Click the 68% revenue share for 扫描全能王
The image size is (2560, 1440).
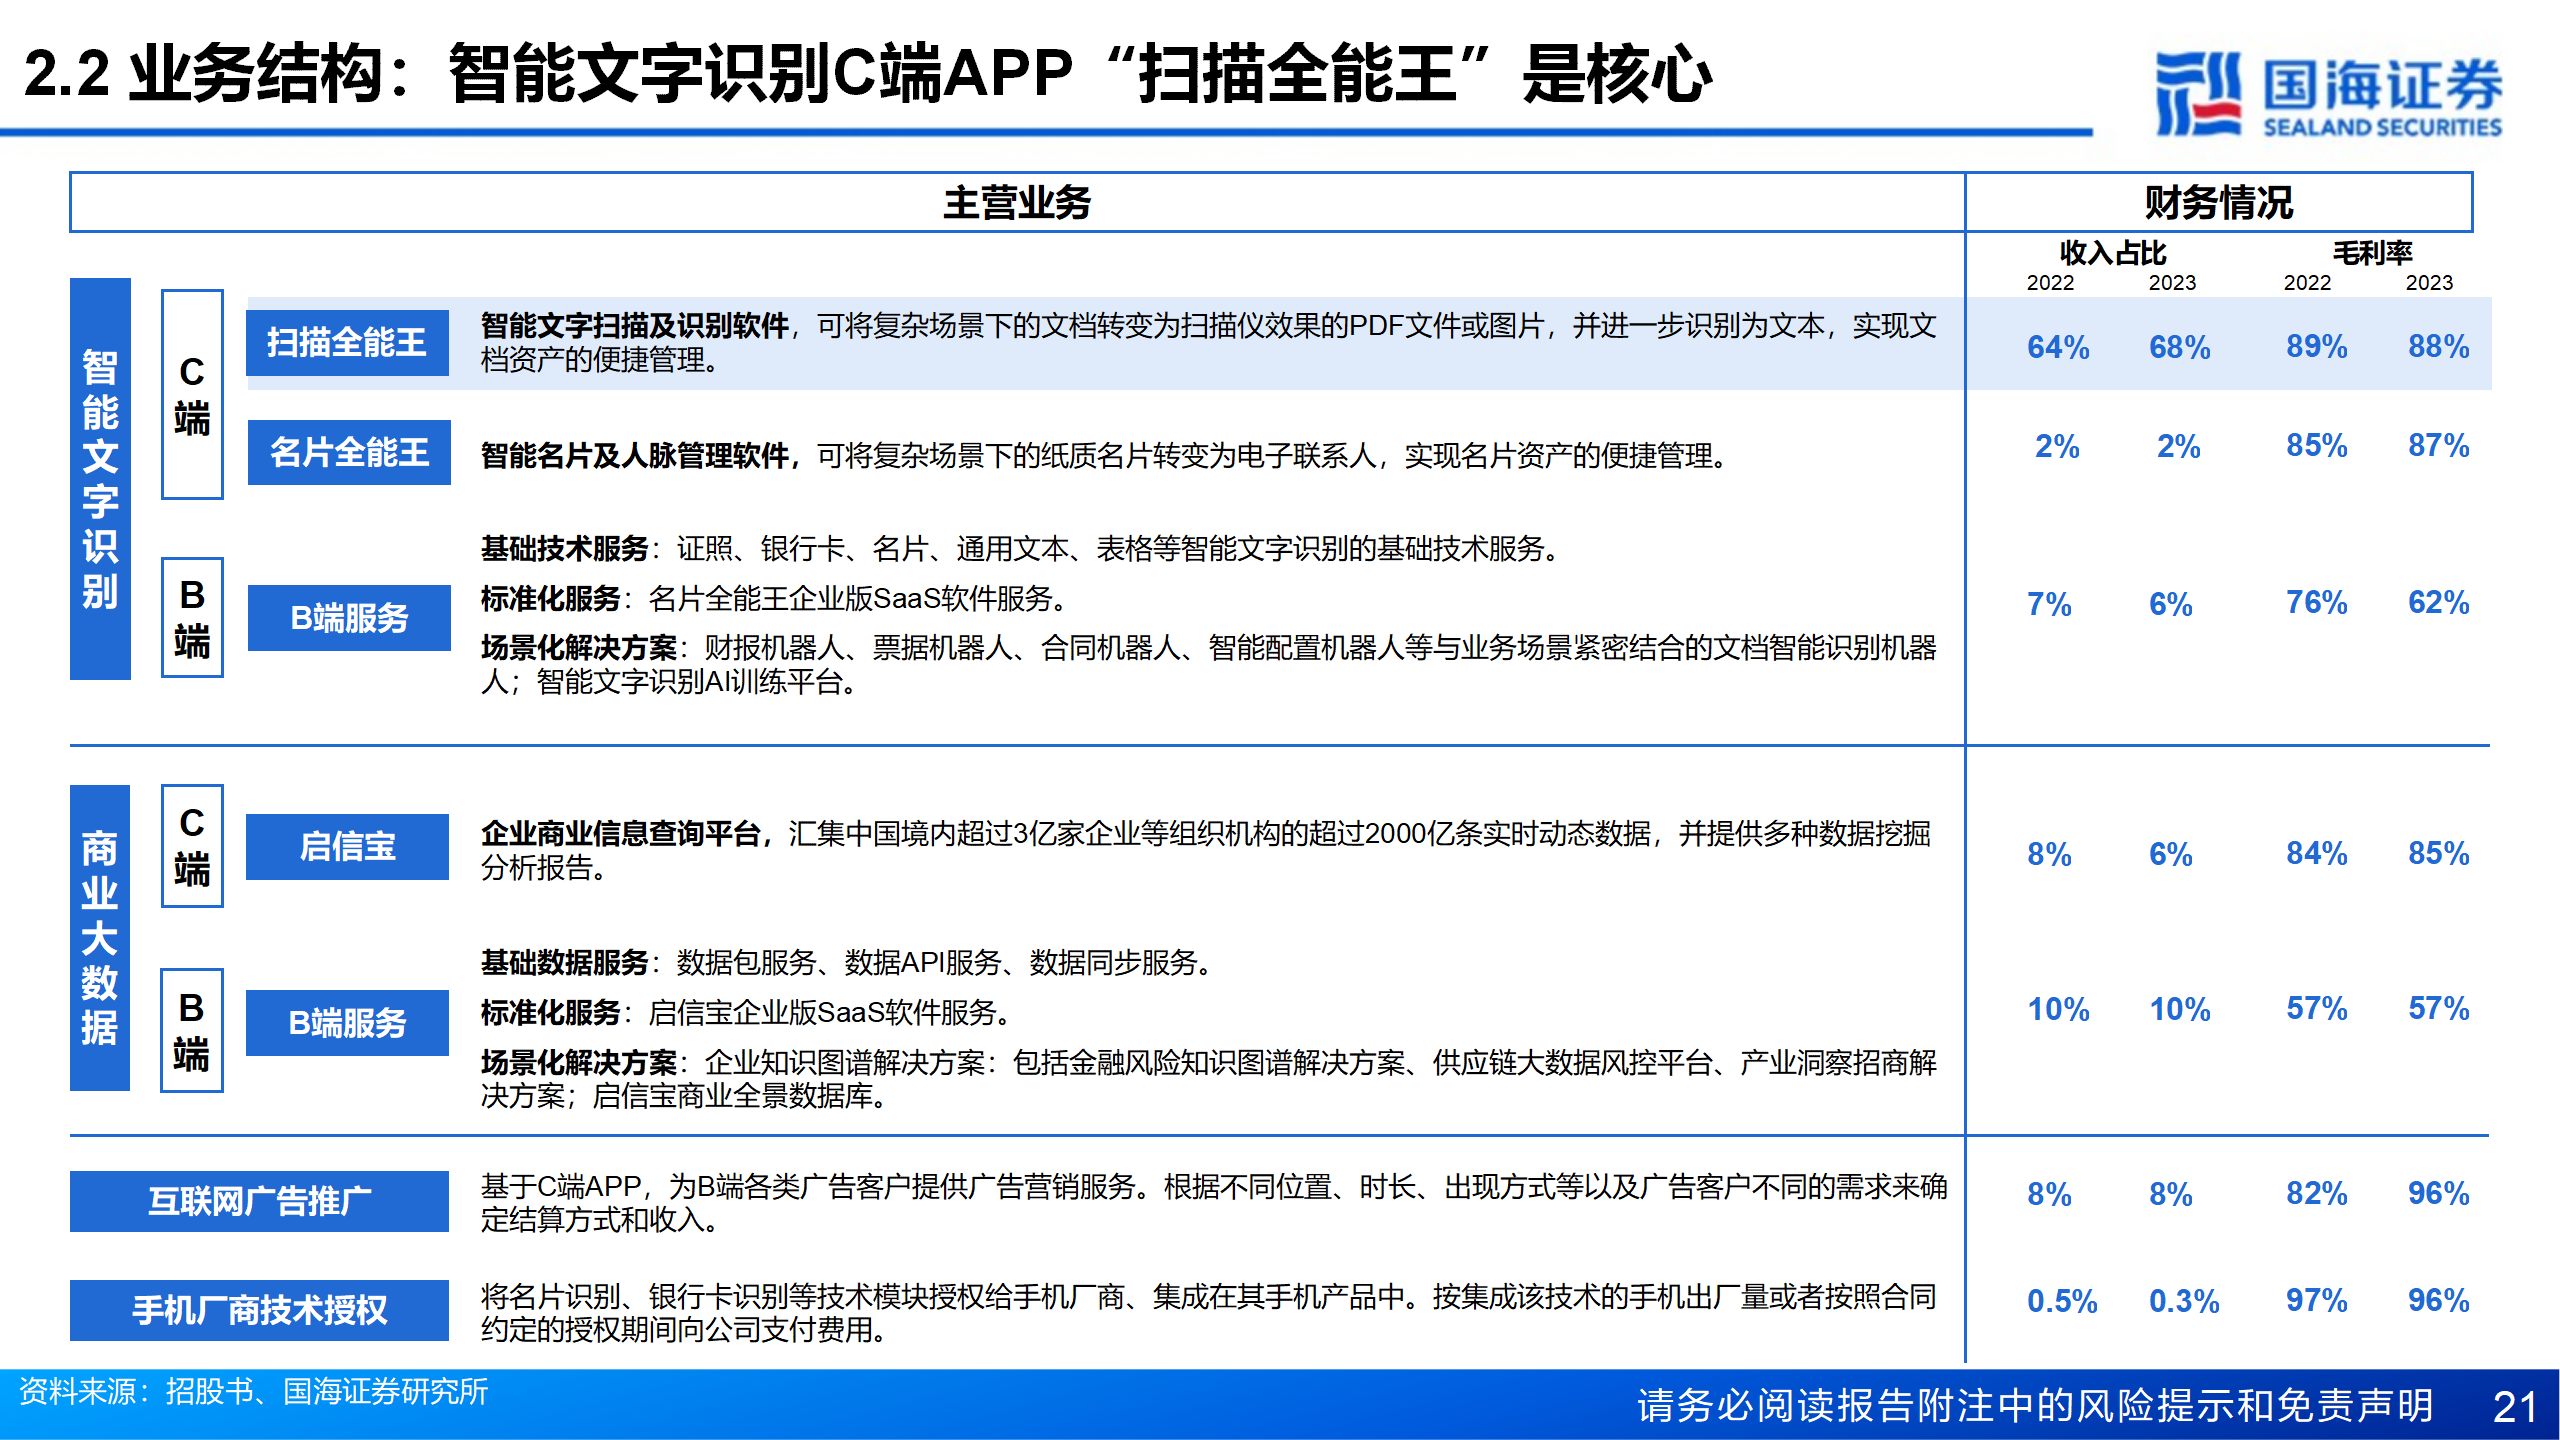[x=2180, y=347]
